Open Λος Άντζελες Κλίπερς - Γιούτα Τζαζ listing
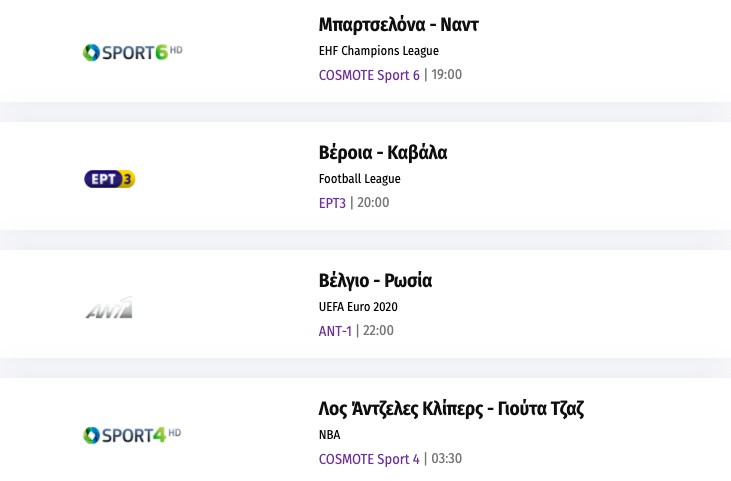 pyautogui.click(x=451, y=409)
